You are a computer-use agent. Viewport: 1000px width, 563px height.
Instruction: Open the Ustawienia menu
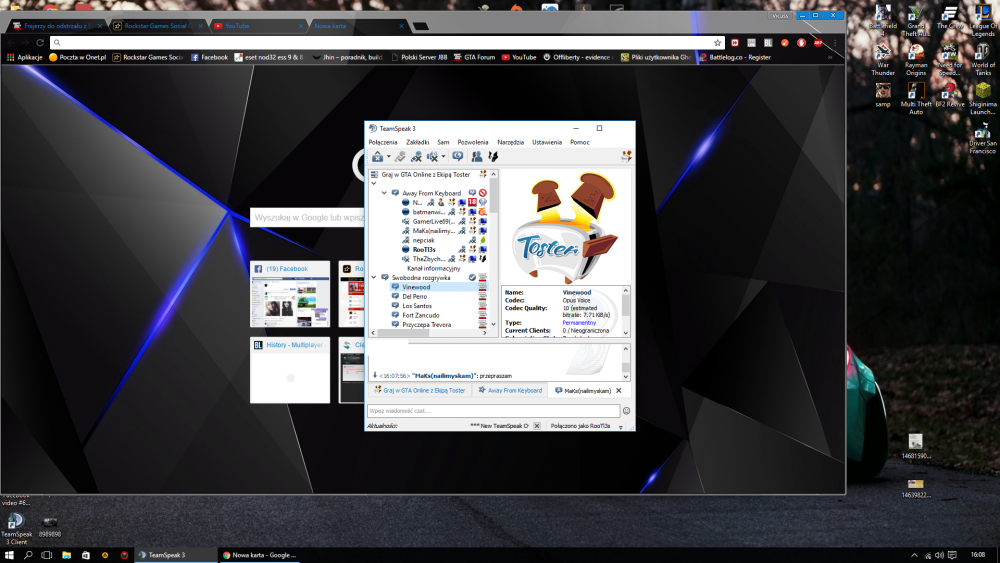point(547,142)
